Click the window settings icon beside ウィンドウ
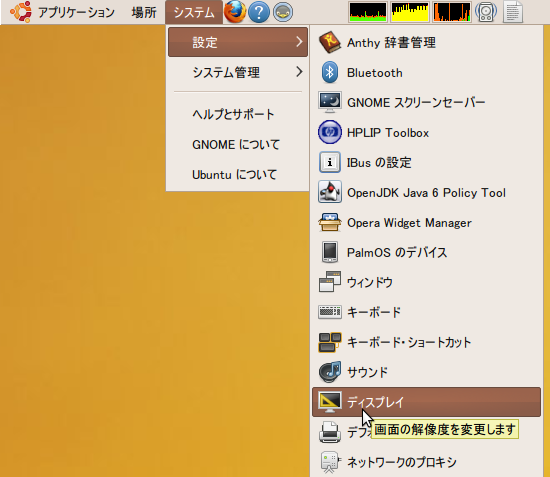 pos(330,282)
